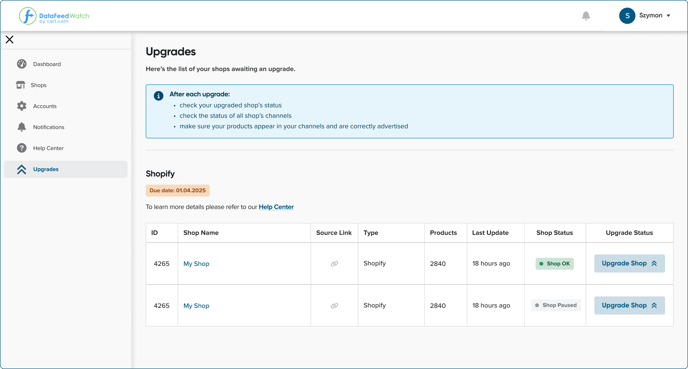Open the notification bell in header

[586, 16]
